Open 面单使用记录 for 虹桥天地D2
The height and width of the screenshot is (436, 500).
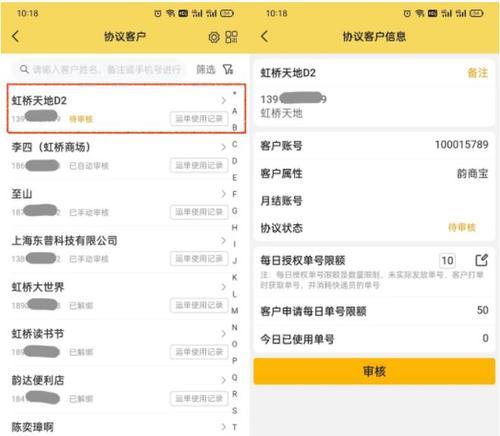199,119
